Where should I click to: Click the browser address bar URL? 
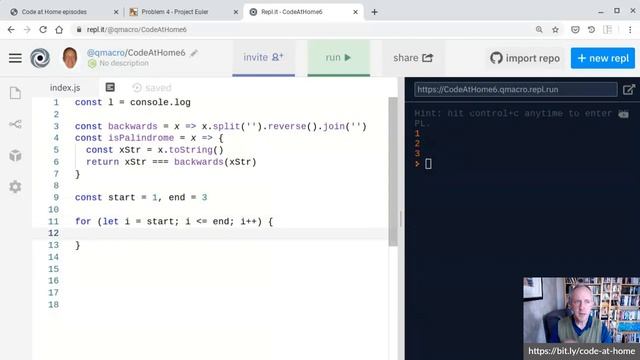tap(136, 29)
